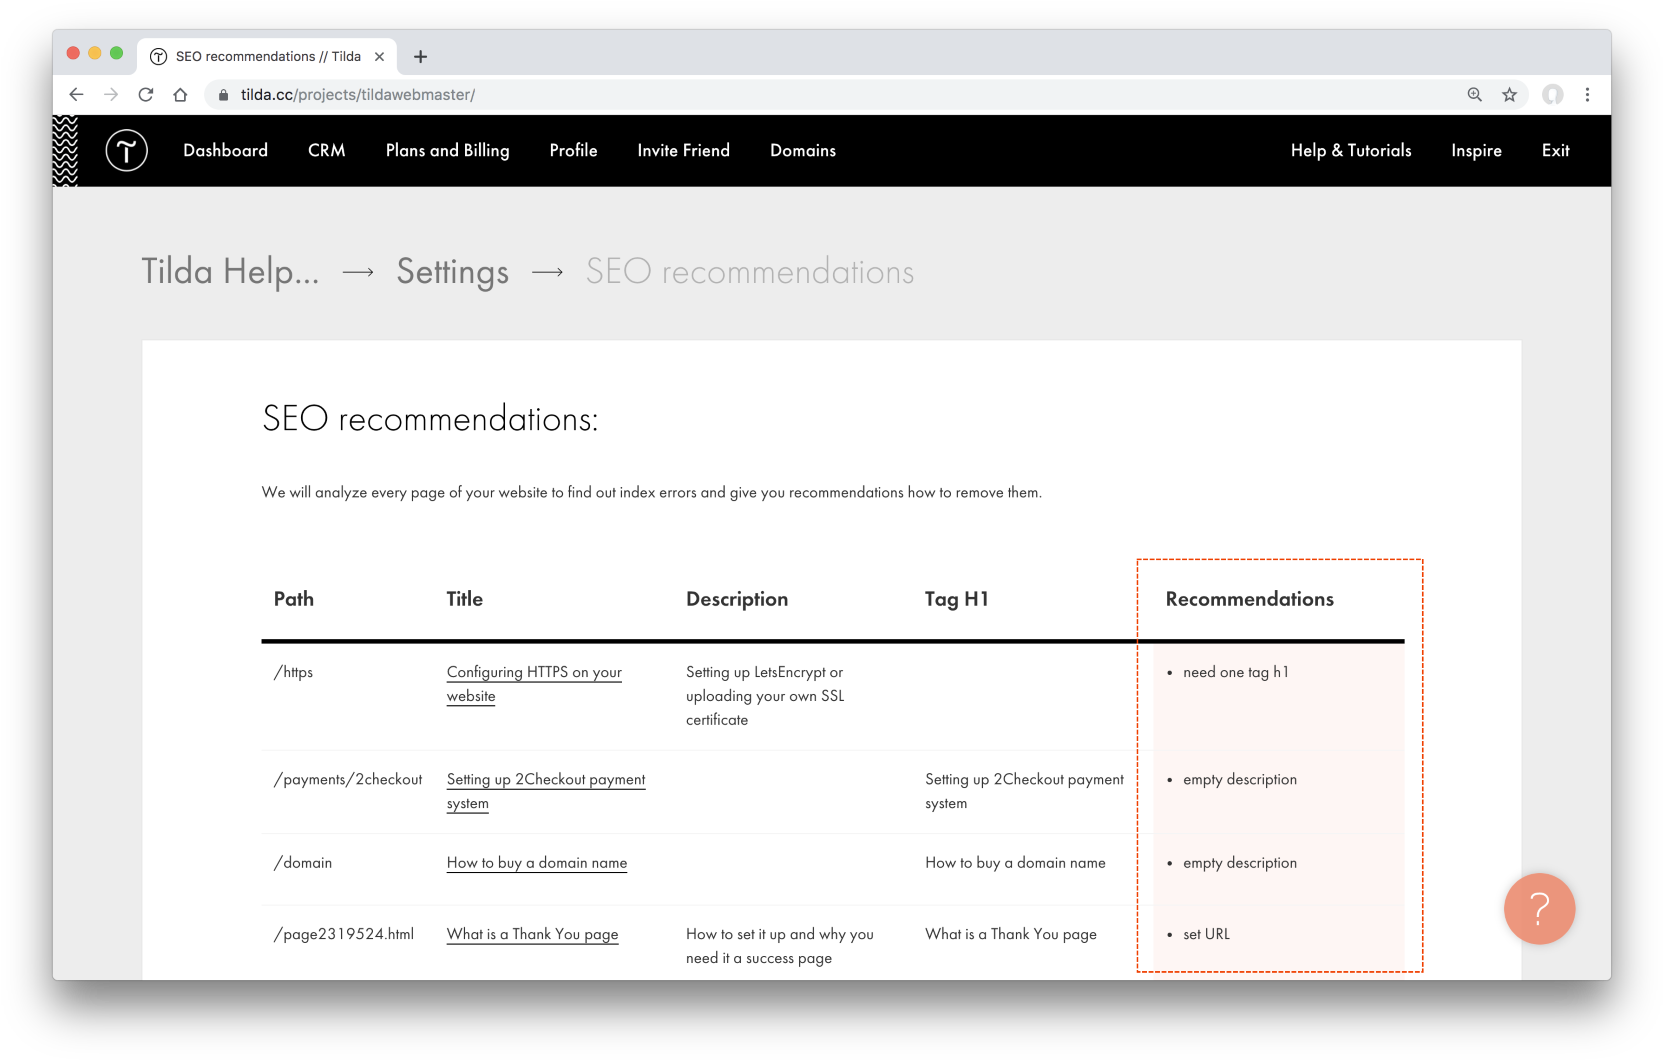1663x1060 pixels.
Task: Click the address bar URL field
Action: pos(840,94)
